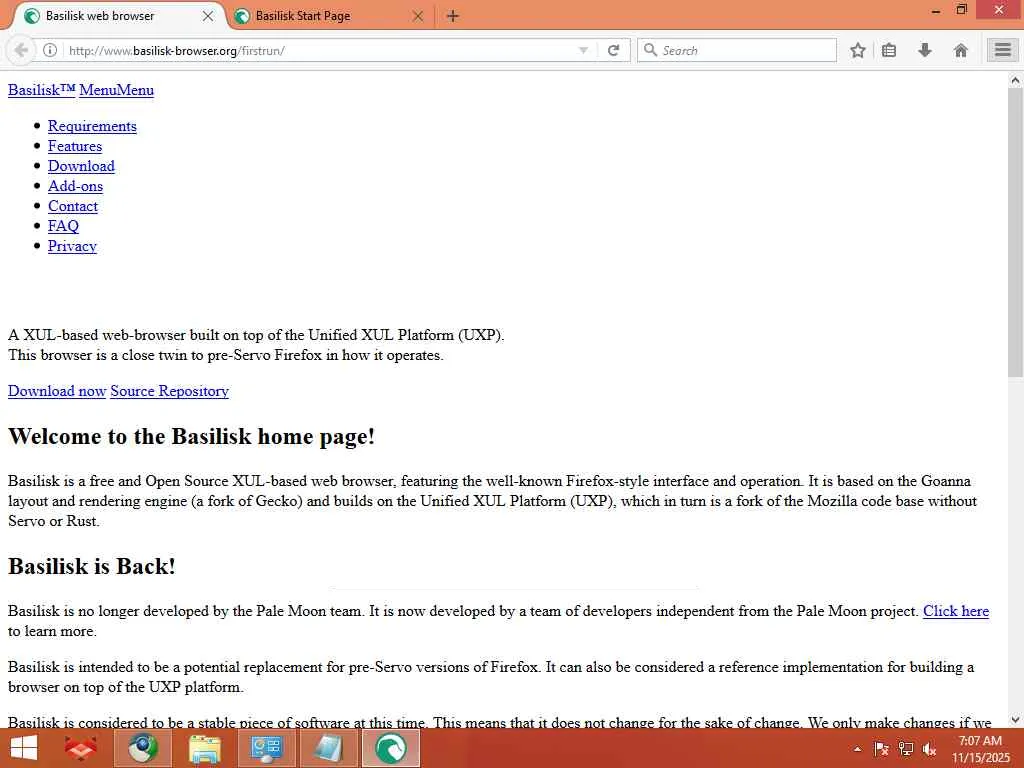Open the Basilisk™ link at the top
This screenshot has width=1024, height=768.
click(x=42, y=90)
